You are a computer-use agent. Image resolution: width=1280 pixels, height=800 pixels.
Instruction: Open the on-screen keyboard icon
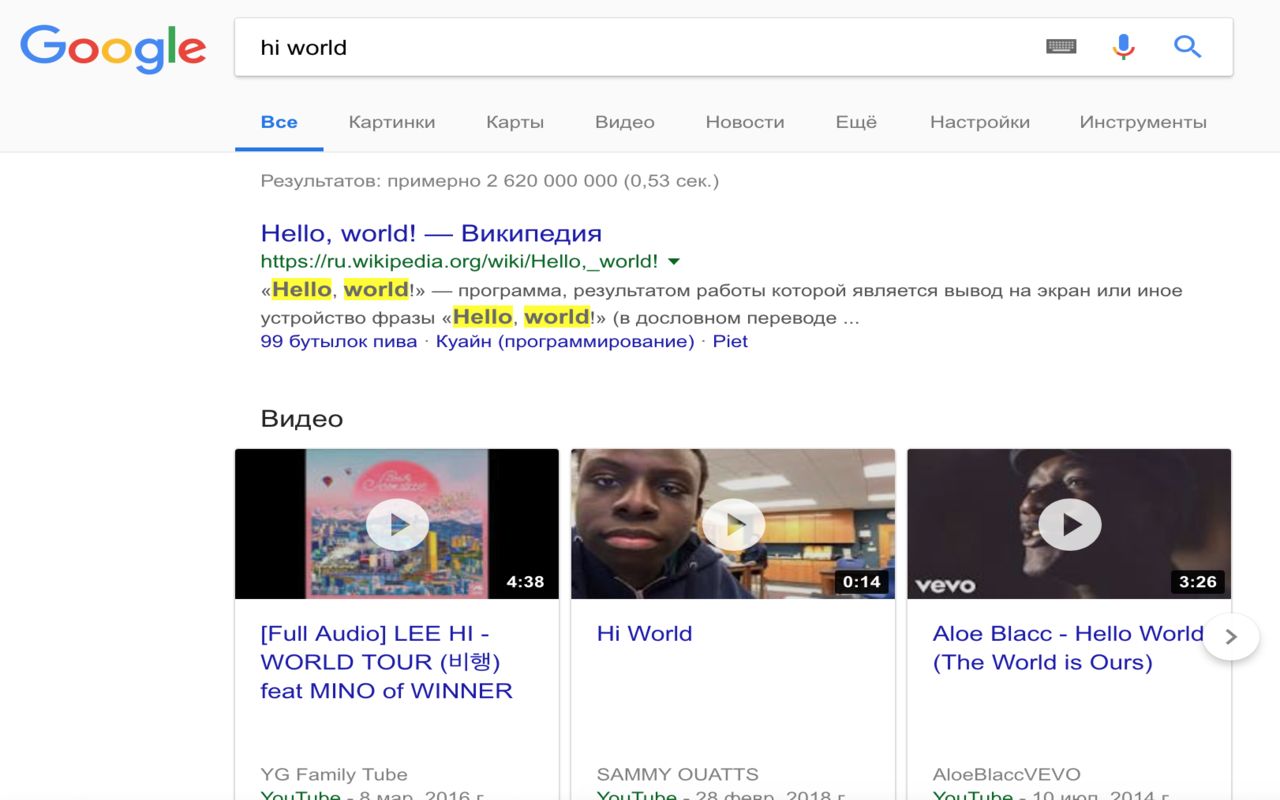1061,46
